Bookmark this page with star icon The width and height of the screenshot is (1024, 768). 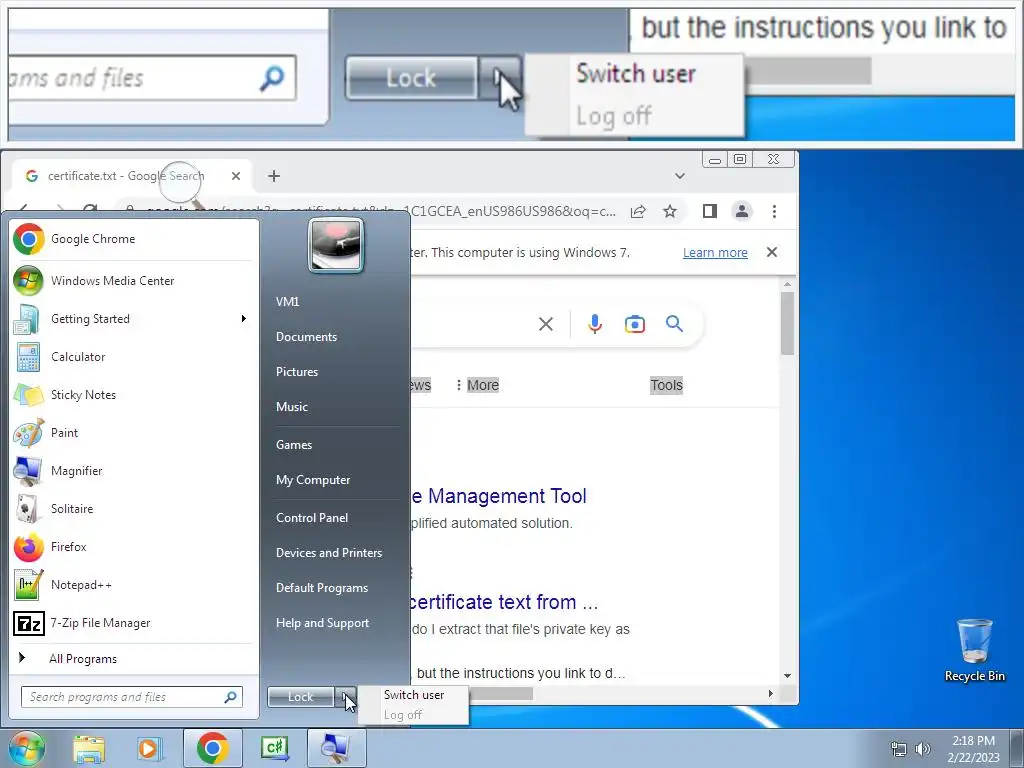(670, 211)
